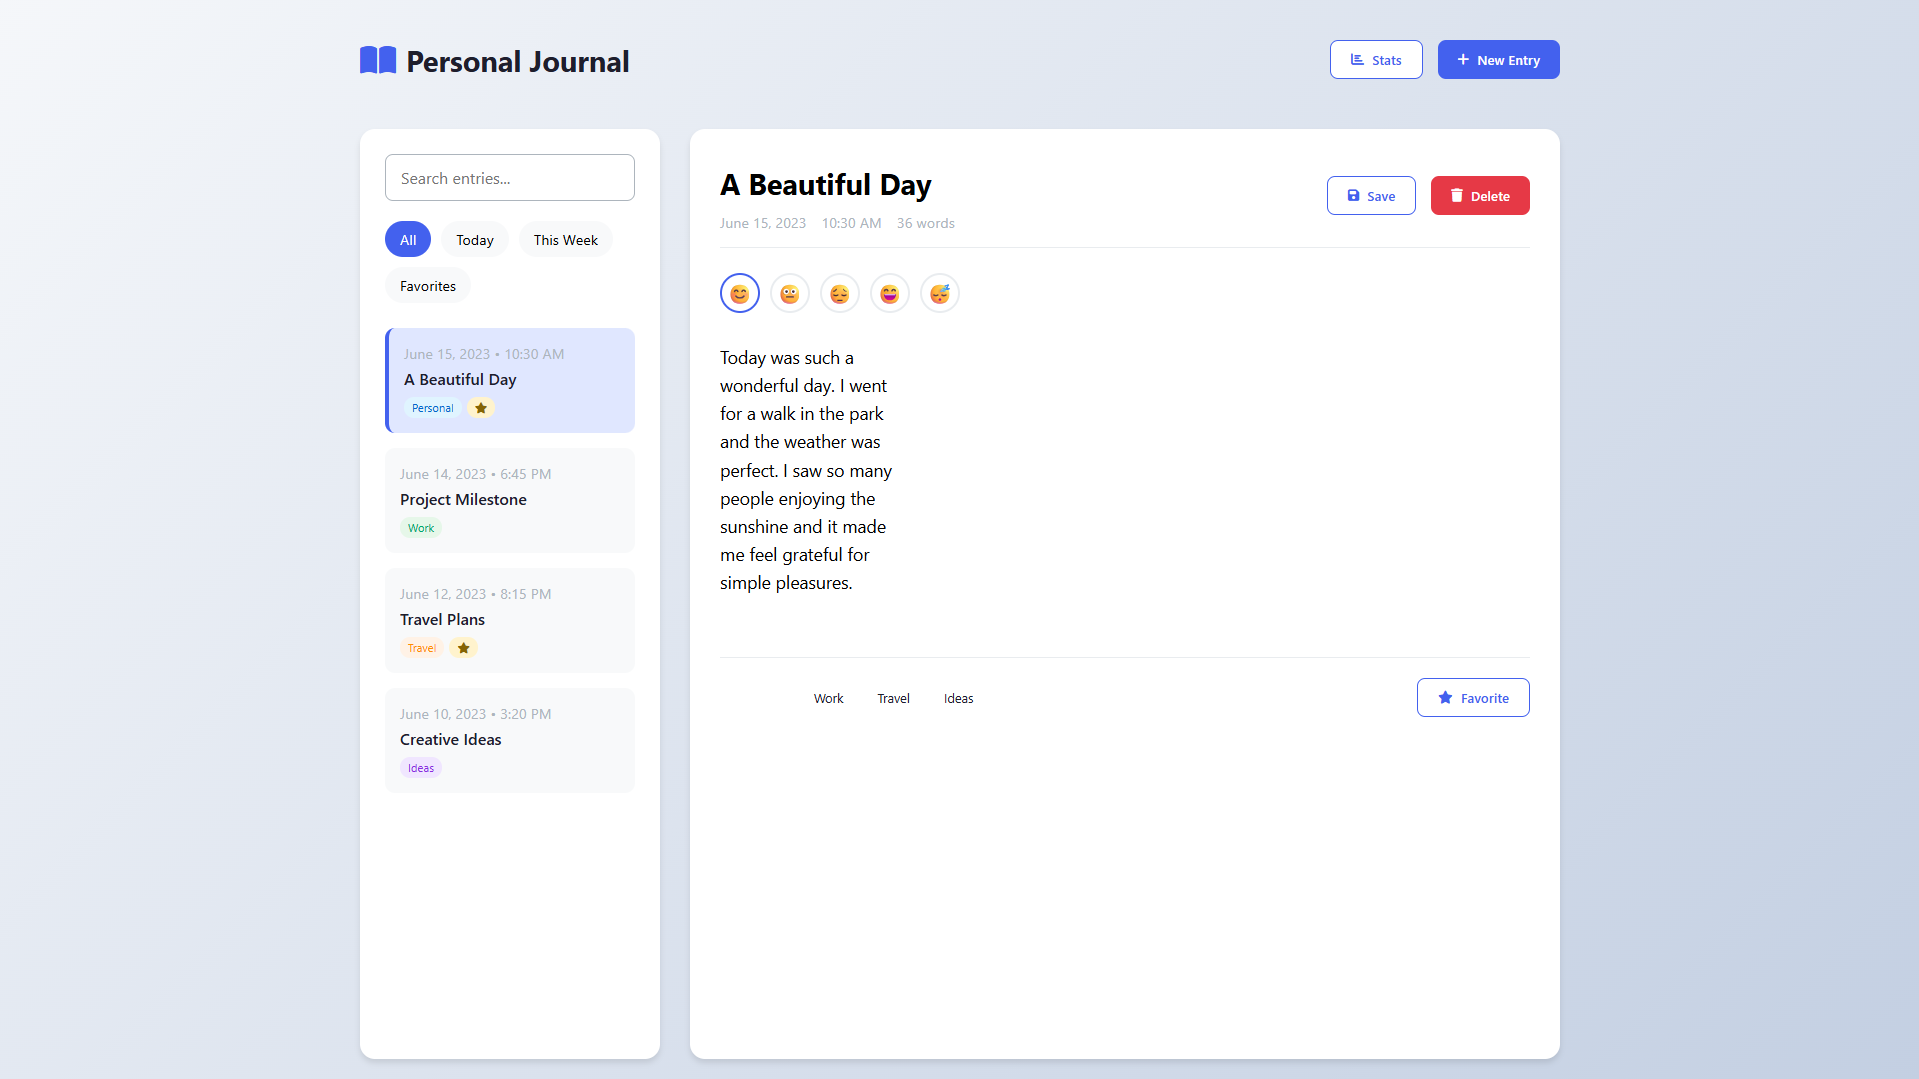1919x1079 pixels.
Task: Create a New Entry
Action: tap(1497, 60)
